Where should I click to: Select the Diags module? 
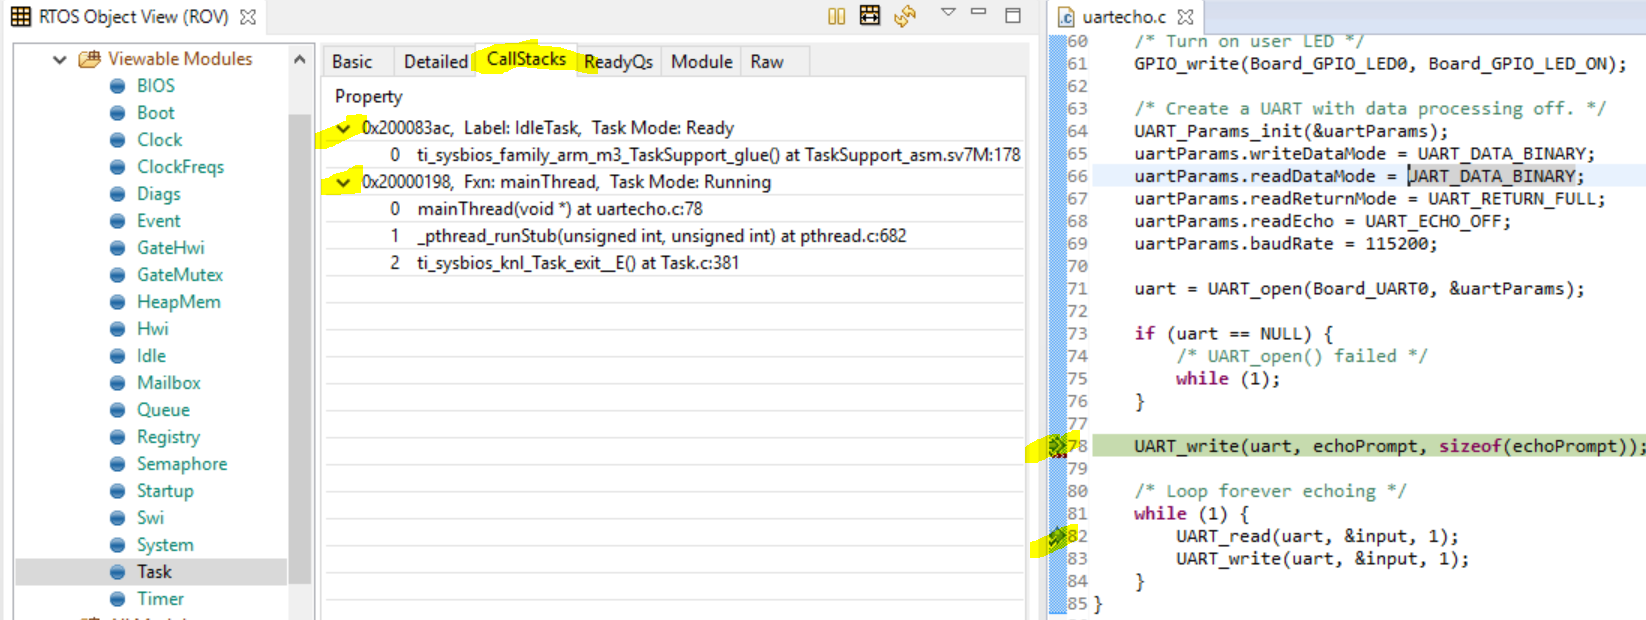coord(158,194)
